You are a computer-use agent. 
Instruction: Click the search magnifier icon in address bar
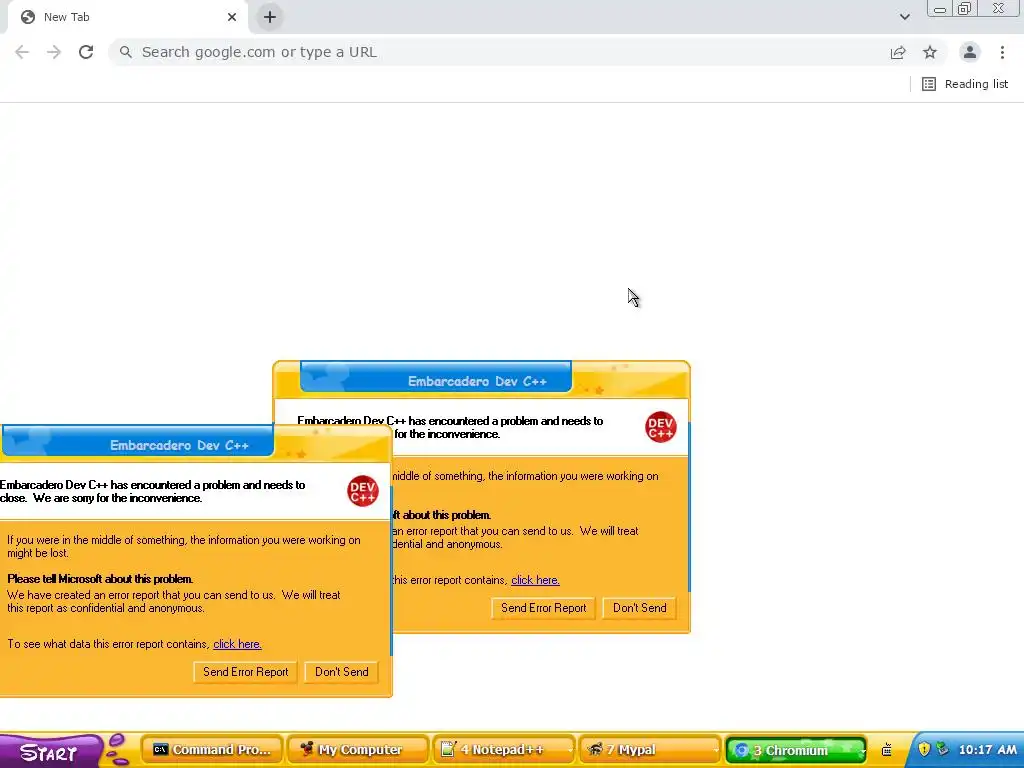125,52
